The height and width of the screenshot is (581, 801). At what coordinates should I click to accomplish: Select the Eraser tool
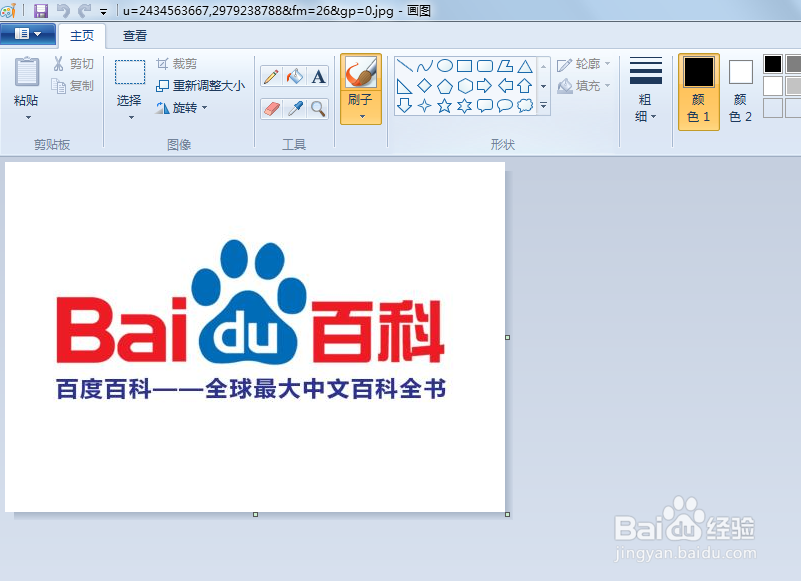(271, 109)
